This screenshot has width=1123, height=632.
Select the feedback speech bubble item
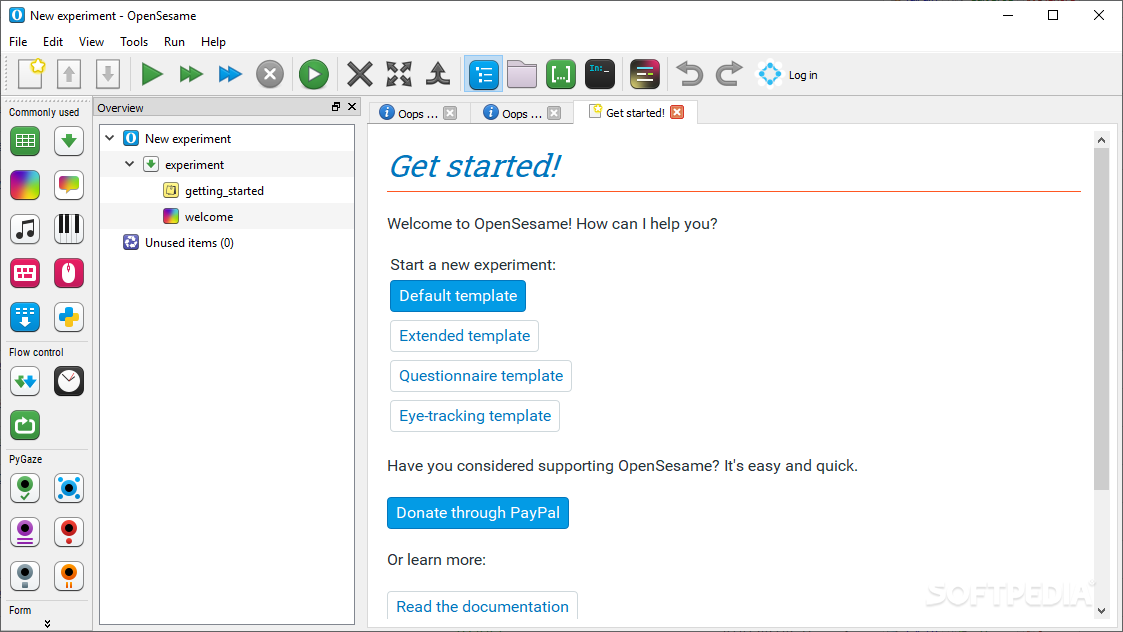[x=69, y=185]
